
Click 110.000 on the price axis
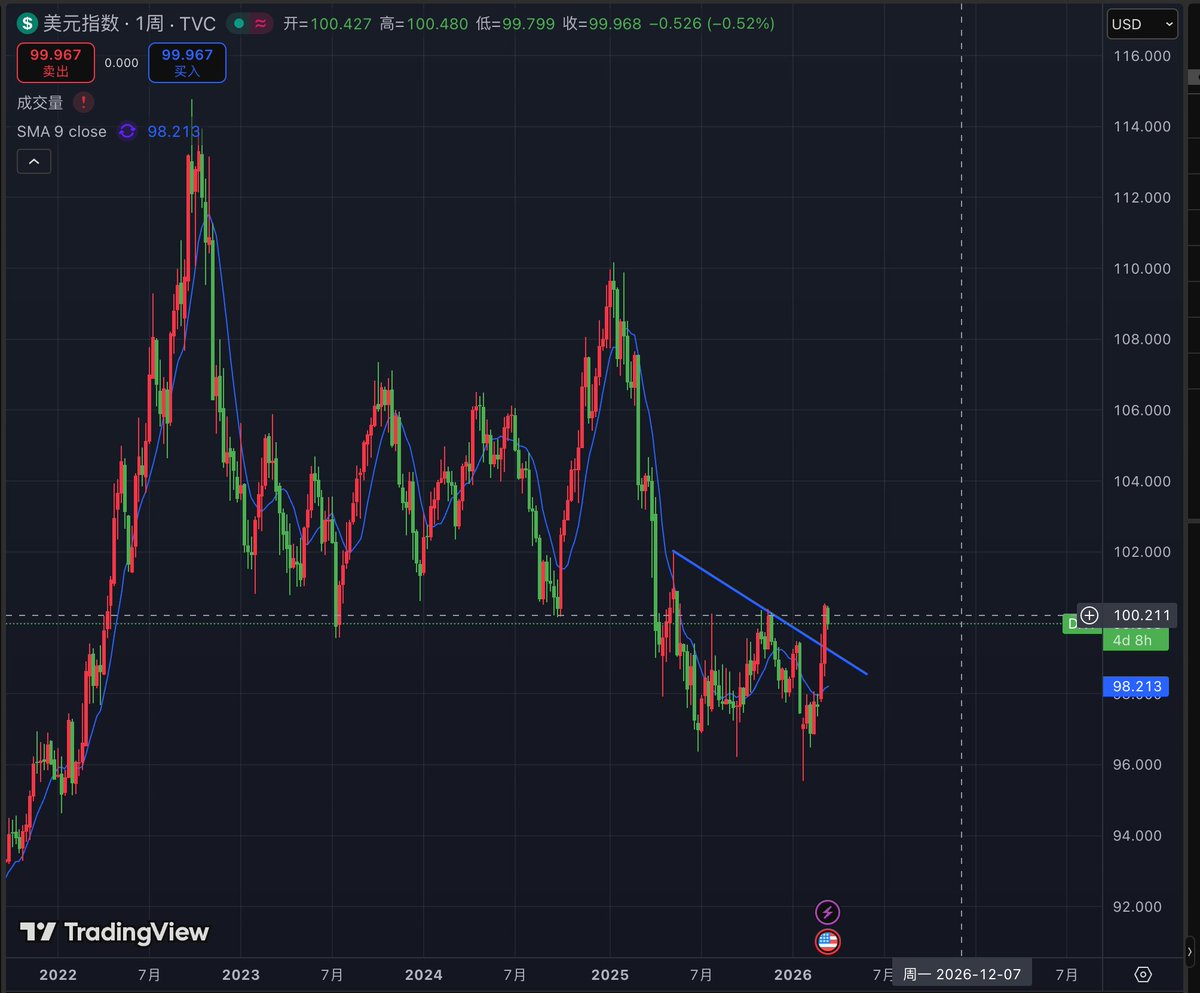point(1142,268)
